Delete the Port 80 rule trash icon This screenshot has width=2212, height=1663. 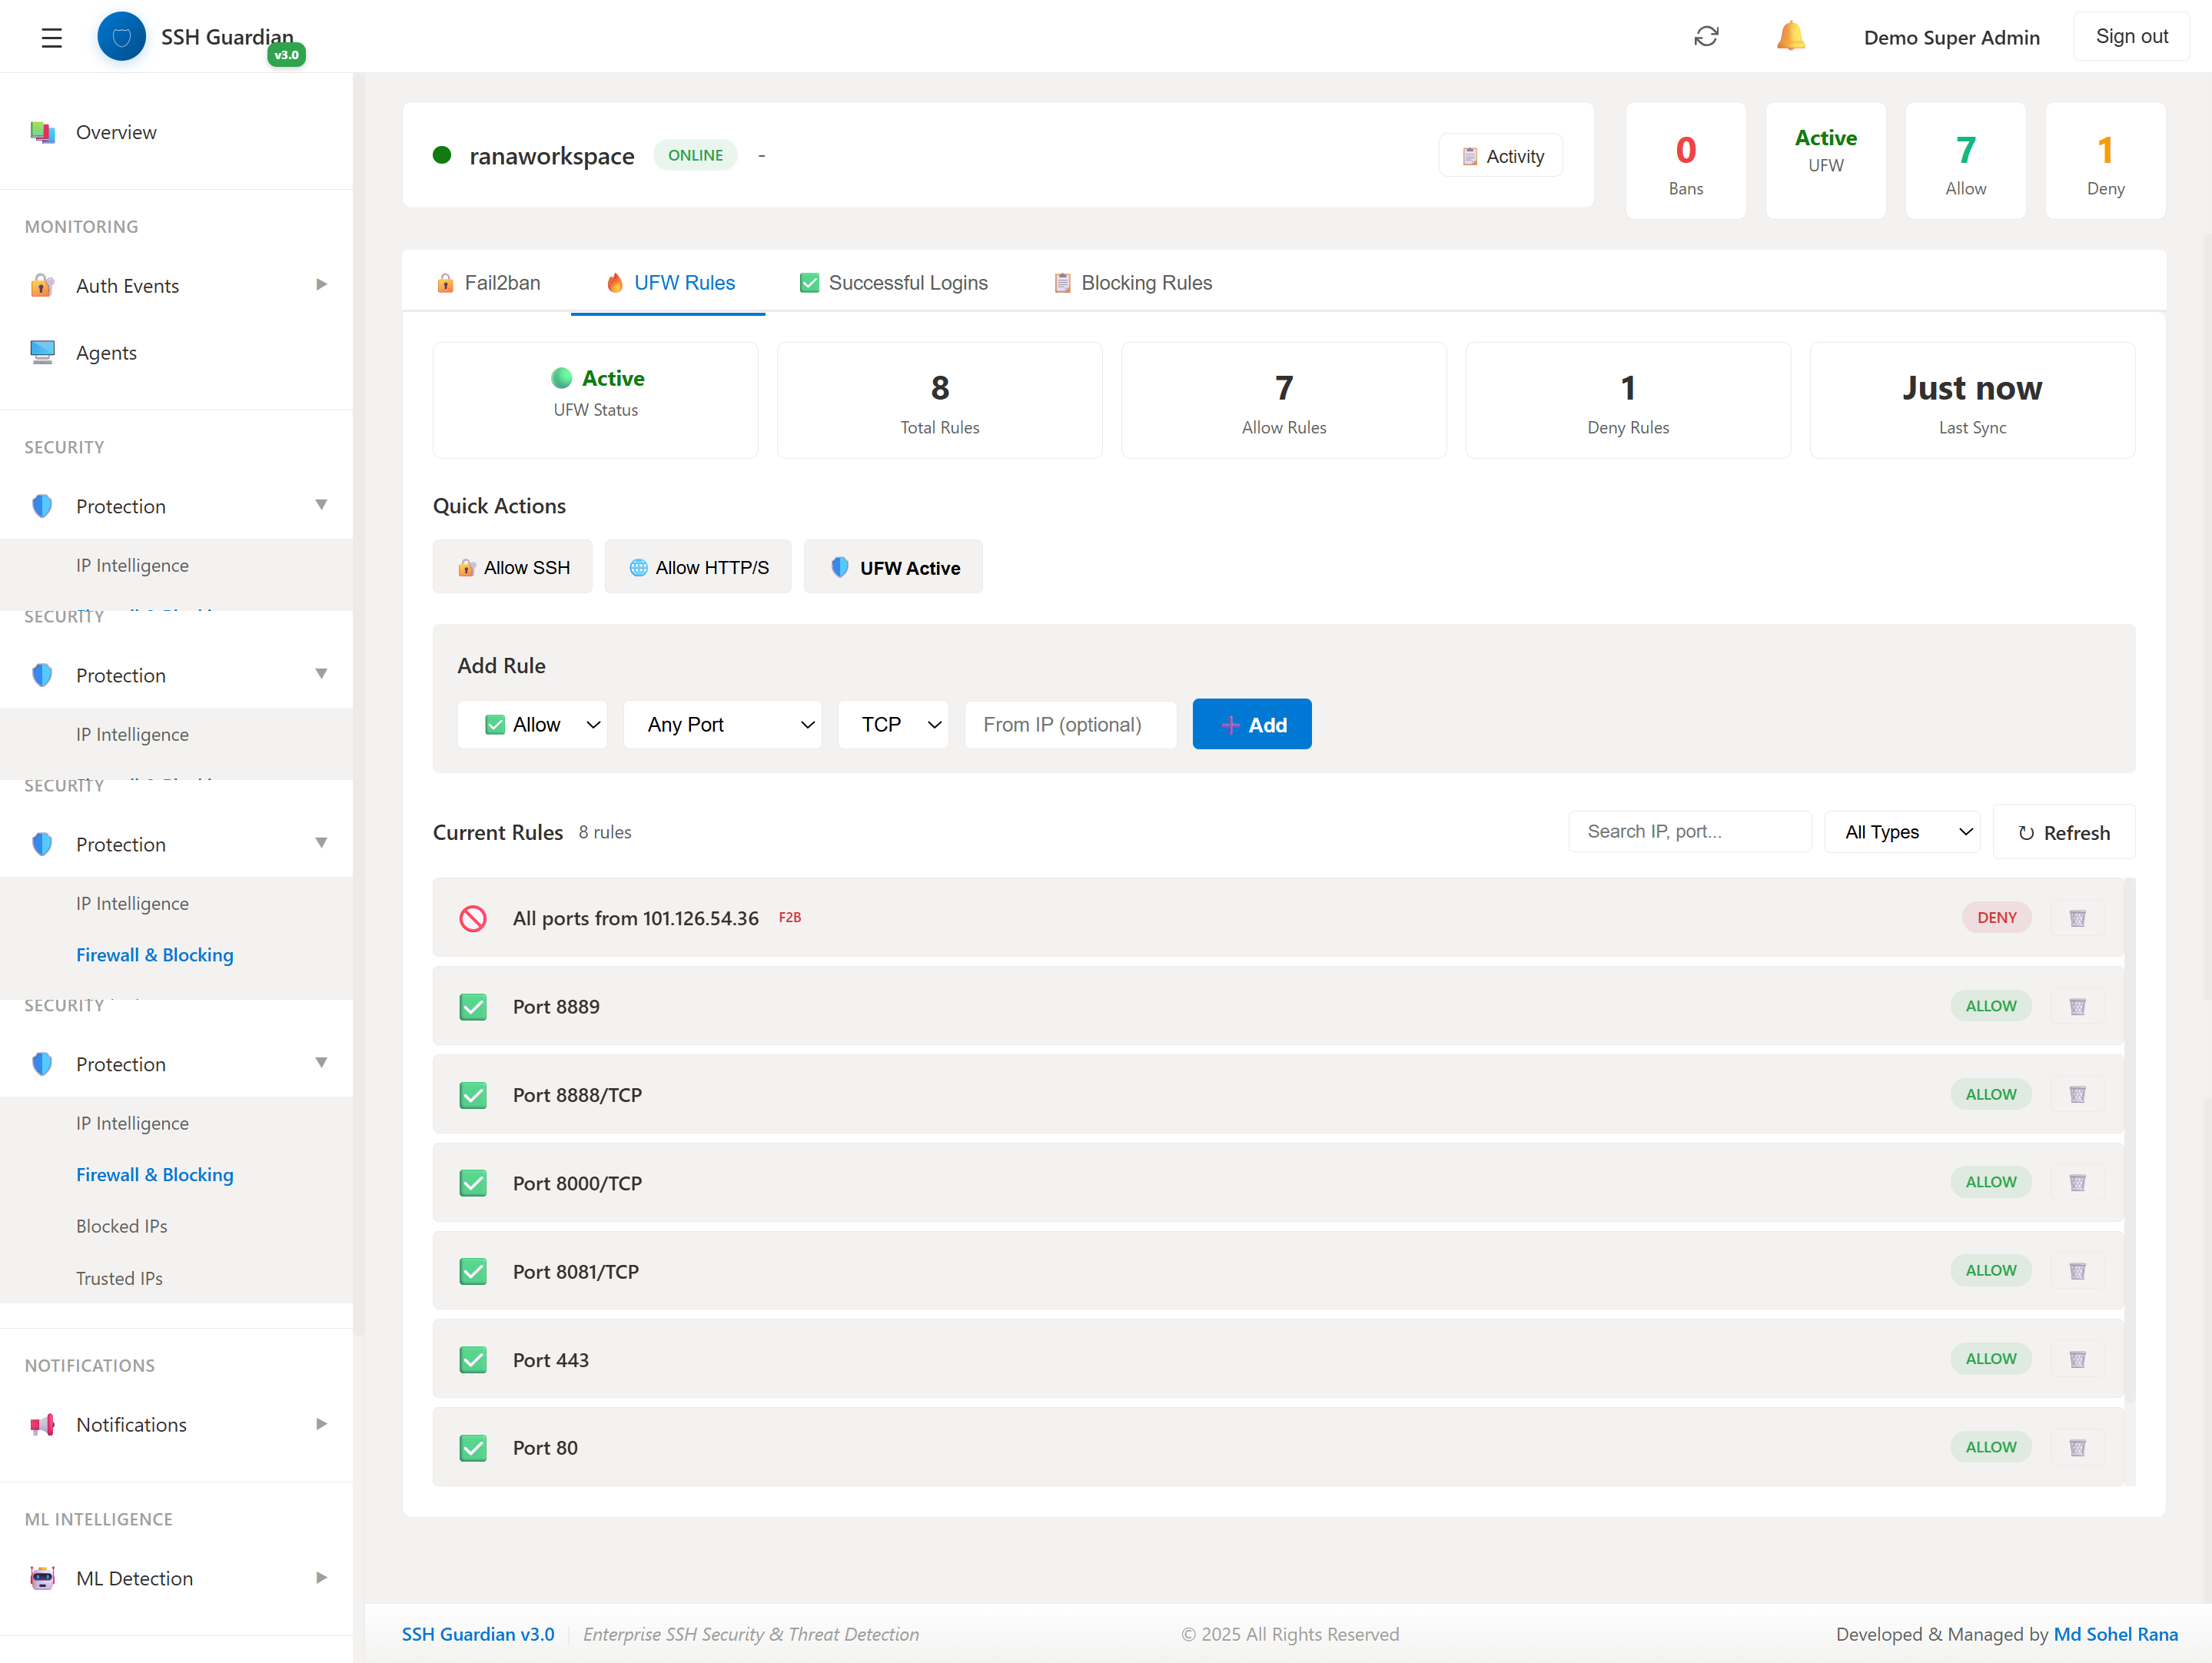tap(2077, 1447)
